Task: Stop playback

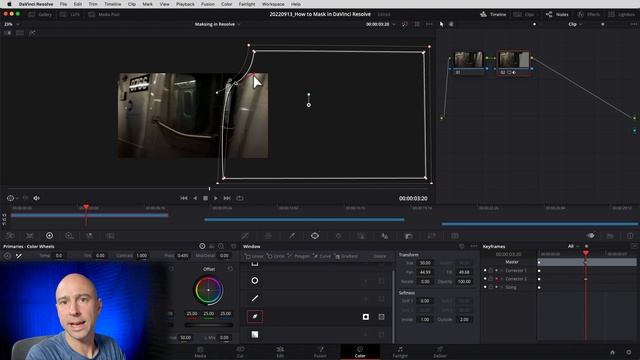Action: [x=205, y=198]
